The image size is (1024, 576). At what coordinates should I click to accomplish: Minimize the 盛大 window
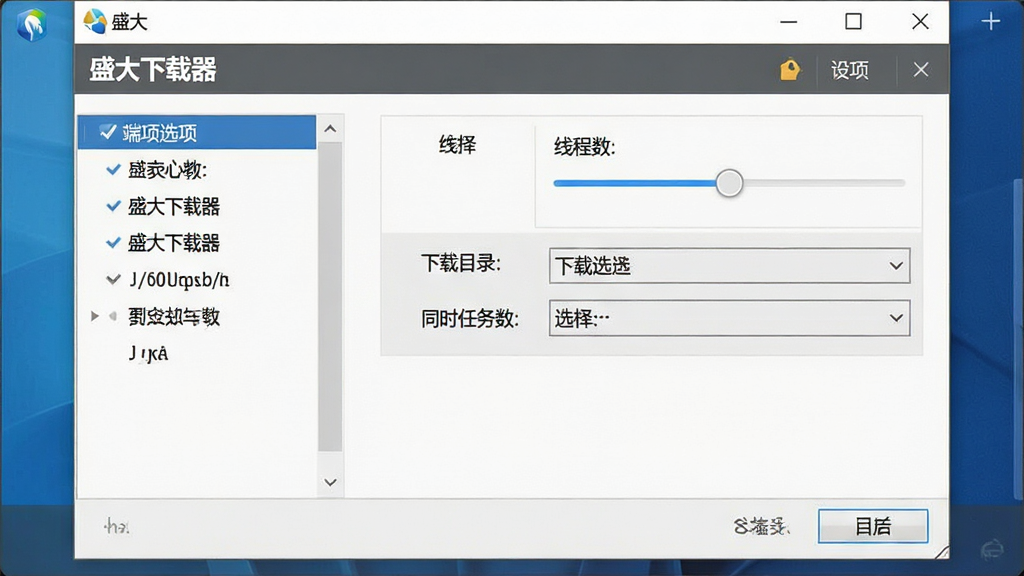pyautogui.click(x=789, y=22)
